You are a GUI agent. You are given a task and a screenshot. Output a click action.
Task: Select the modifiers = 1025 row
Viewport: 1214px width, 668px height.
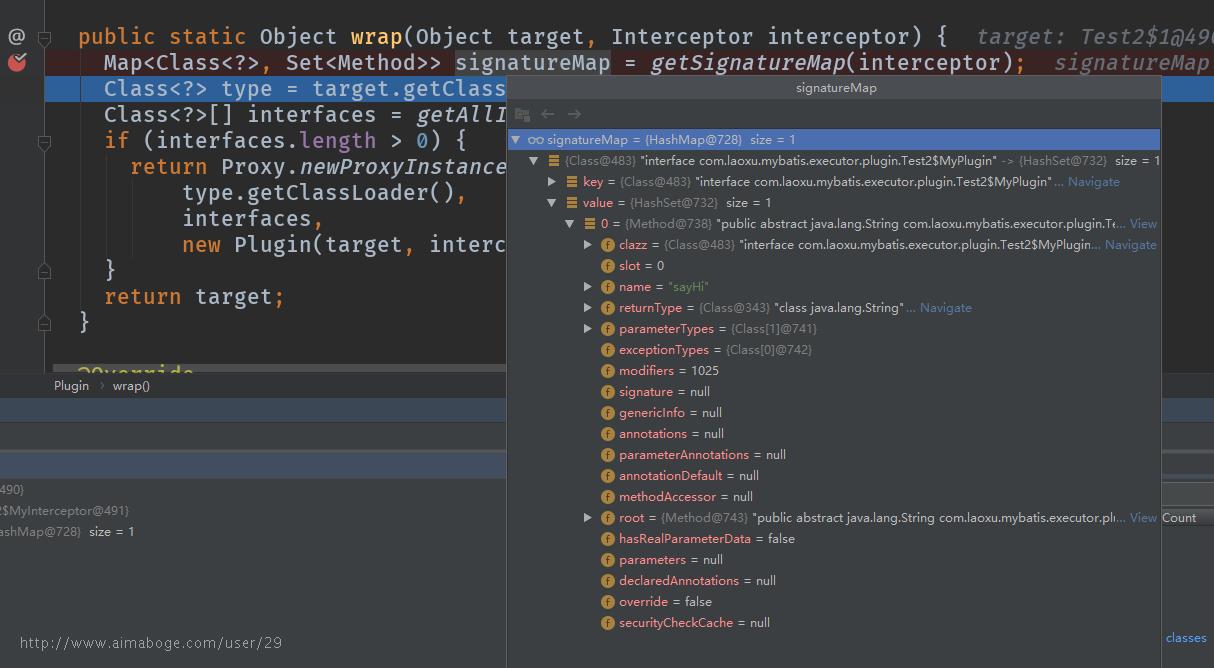click(833, 371)
